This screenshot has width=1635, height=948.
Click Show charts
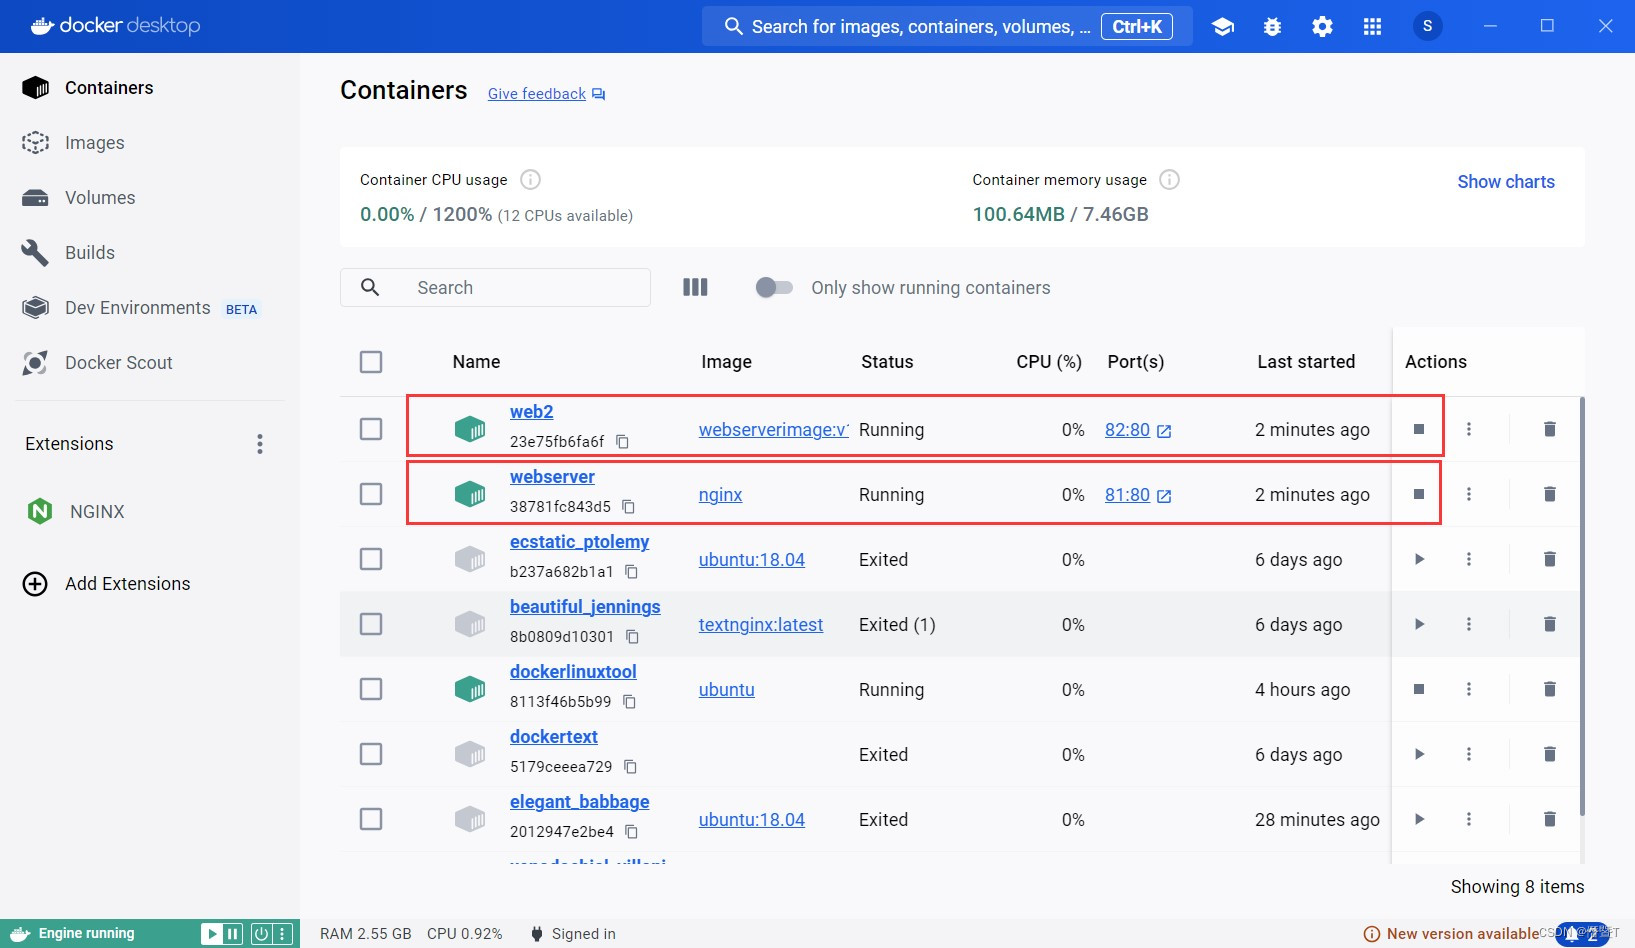[x=1505, y=182]
